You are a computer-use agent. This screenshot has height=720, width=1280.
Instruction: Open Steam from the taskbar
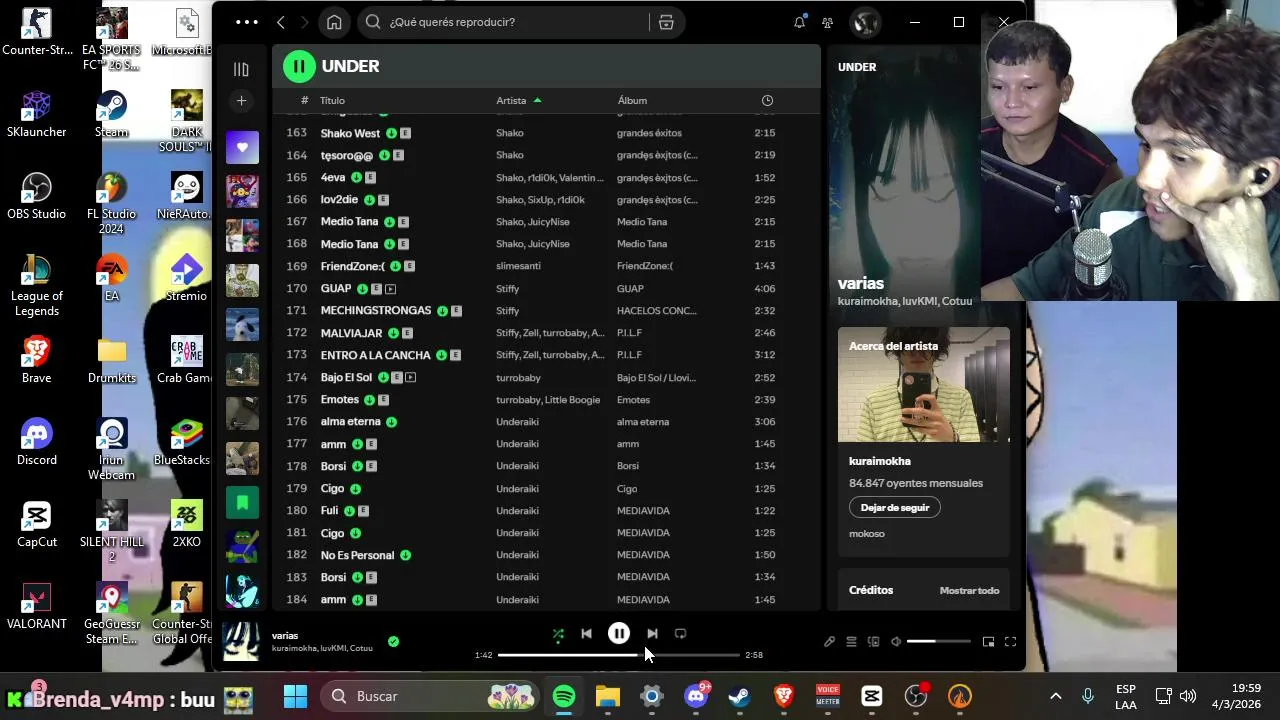pos(740,696)
